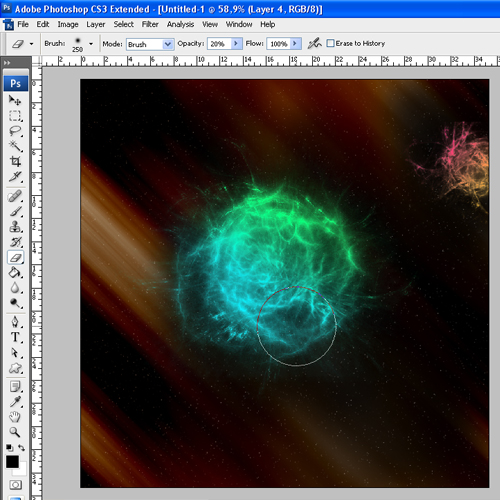Open the Image menu
Viewport: 500px width, 500px height.
tap(68, 24)
